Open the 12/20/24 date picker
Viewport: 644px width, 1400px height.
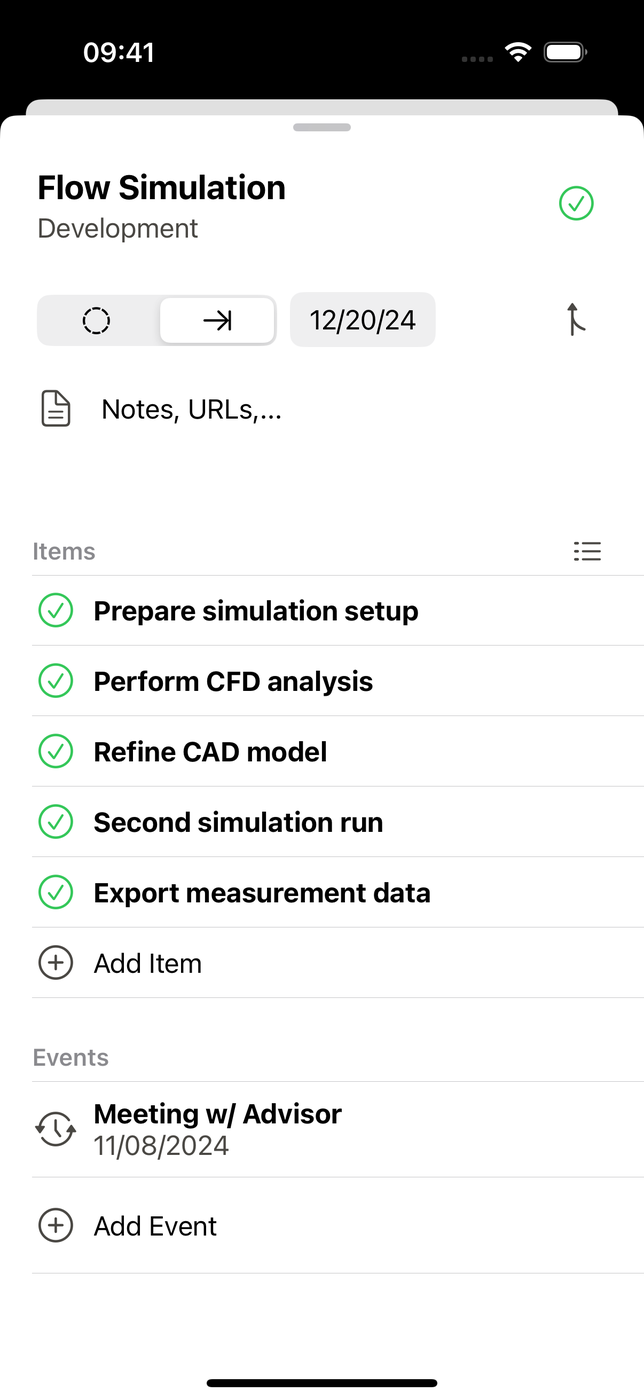tap(363, 320)
